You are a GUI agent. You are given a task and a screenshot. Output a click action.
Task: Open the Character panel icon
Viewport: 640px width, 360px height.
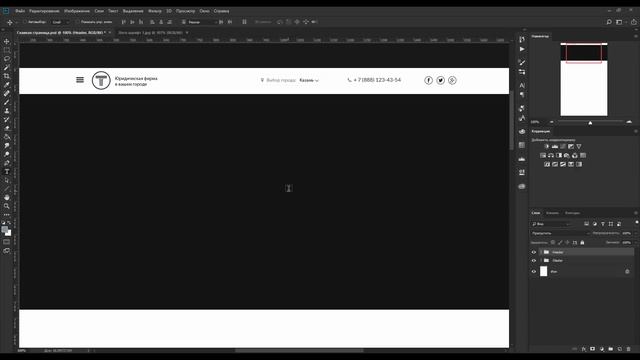tap(522, 85)
